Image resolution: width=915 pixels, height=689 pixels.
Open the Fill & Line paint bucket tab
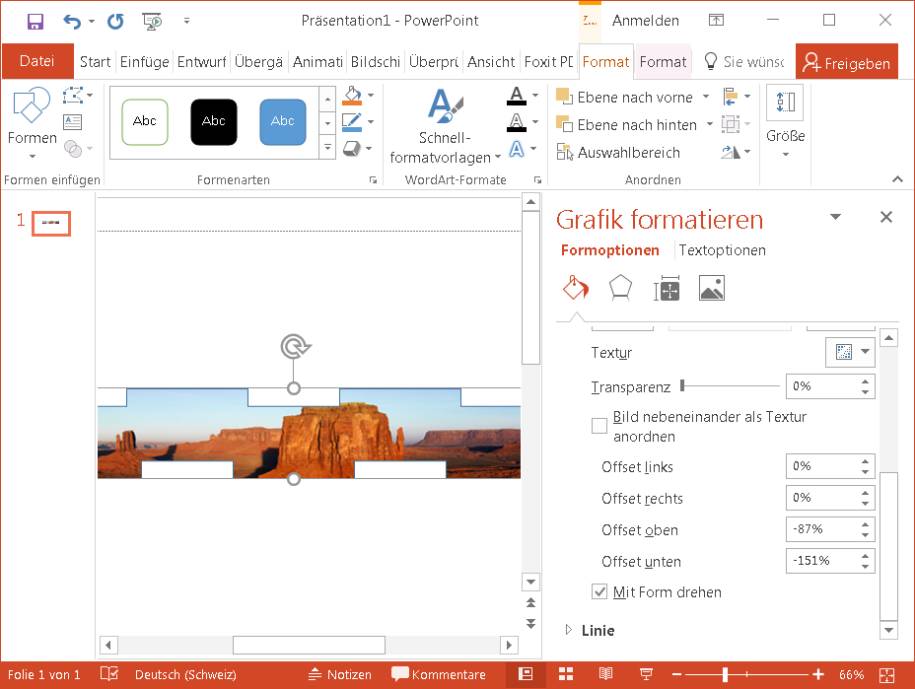(575, 289)
